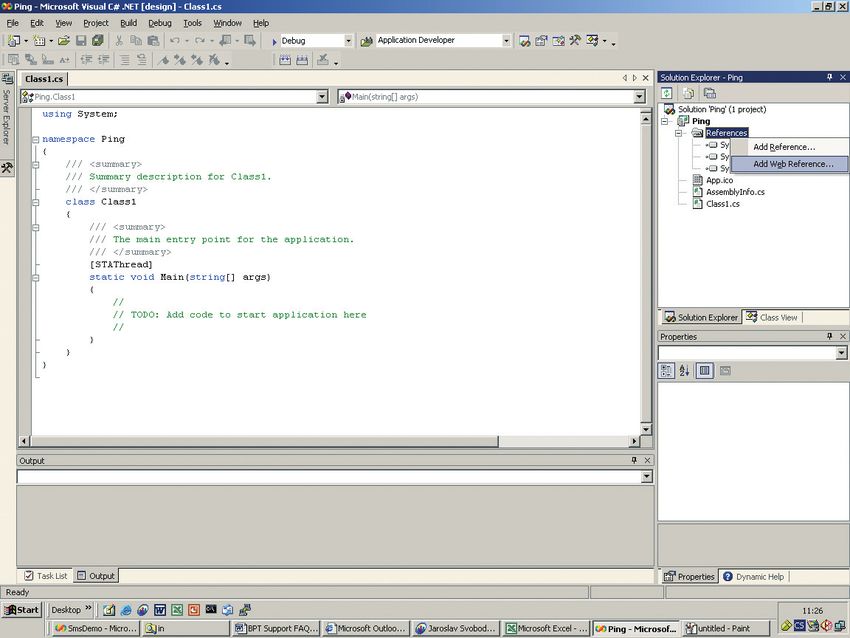Select App.ico in Solution Explorer
The height and width of the screenshot is (638, 850).
719,181
